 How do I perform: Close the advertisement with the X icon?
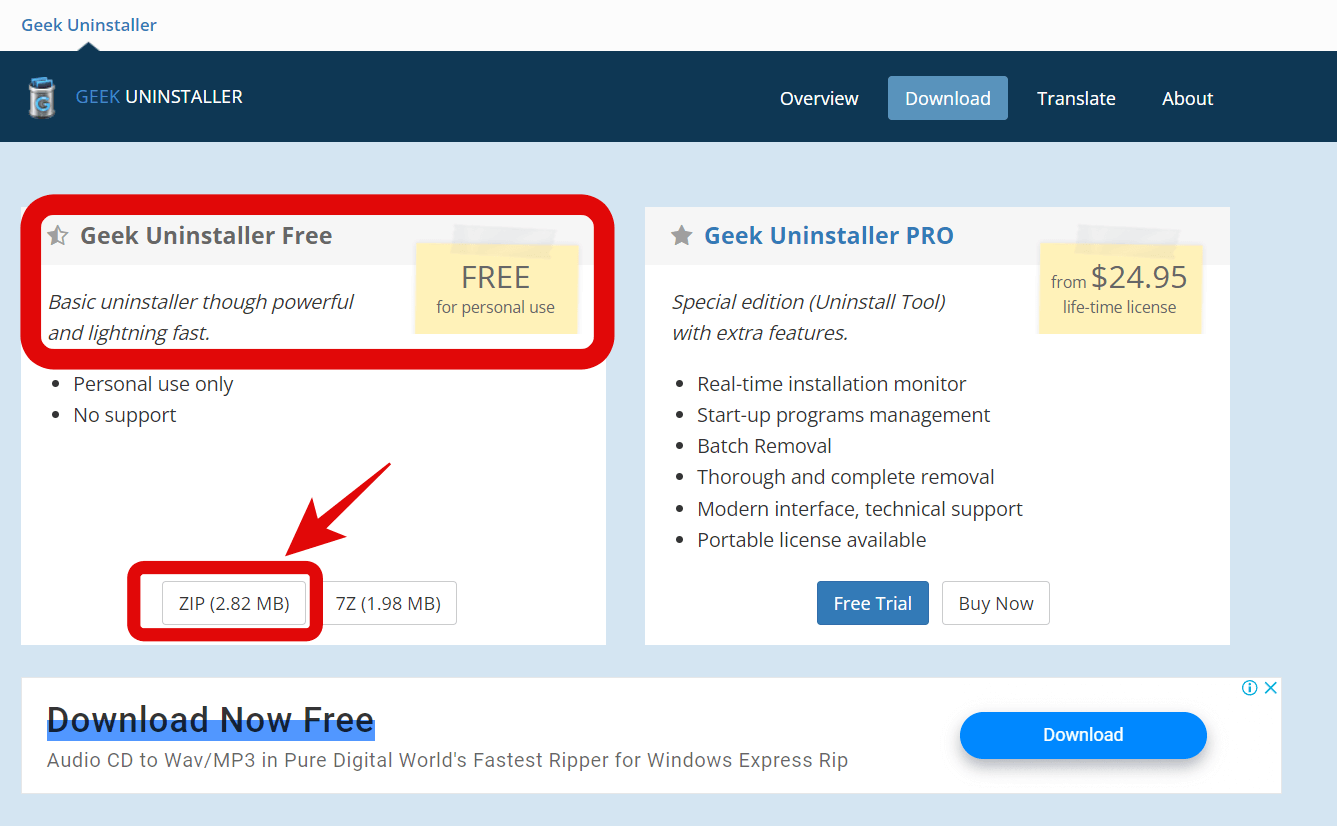click(x=1271, y=687)
